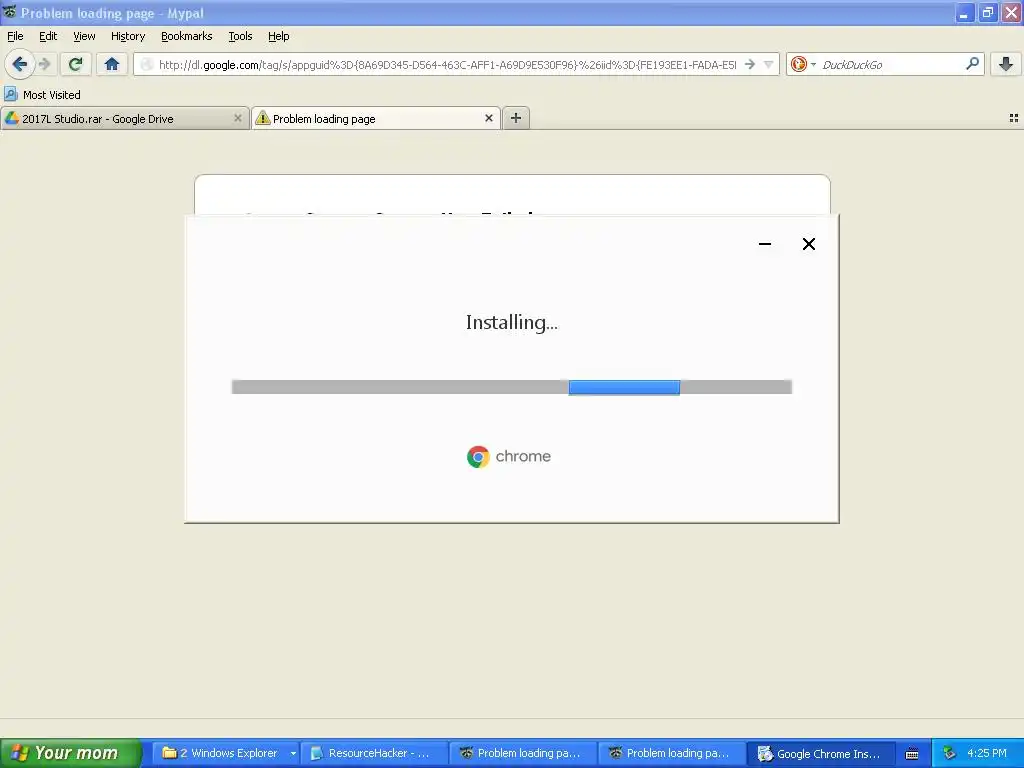Open the Your mom Start button

(71, 753)
